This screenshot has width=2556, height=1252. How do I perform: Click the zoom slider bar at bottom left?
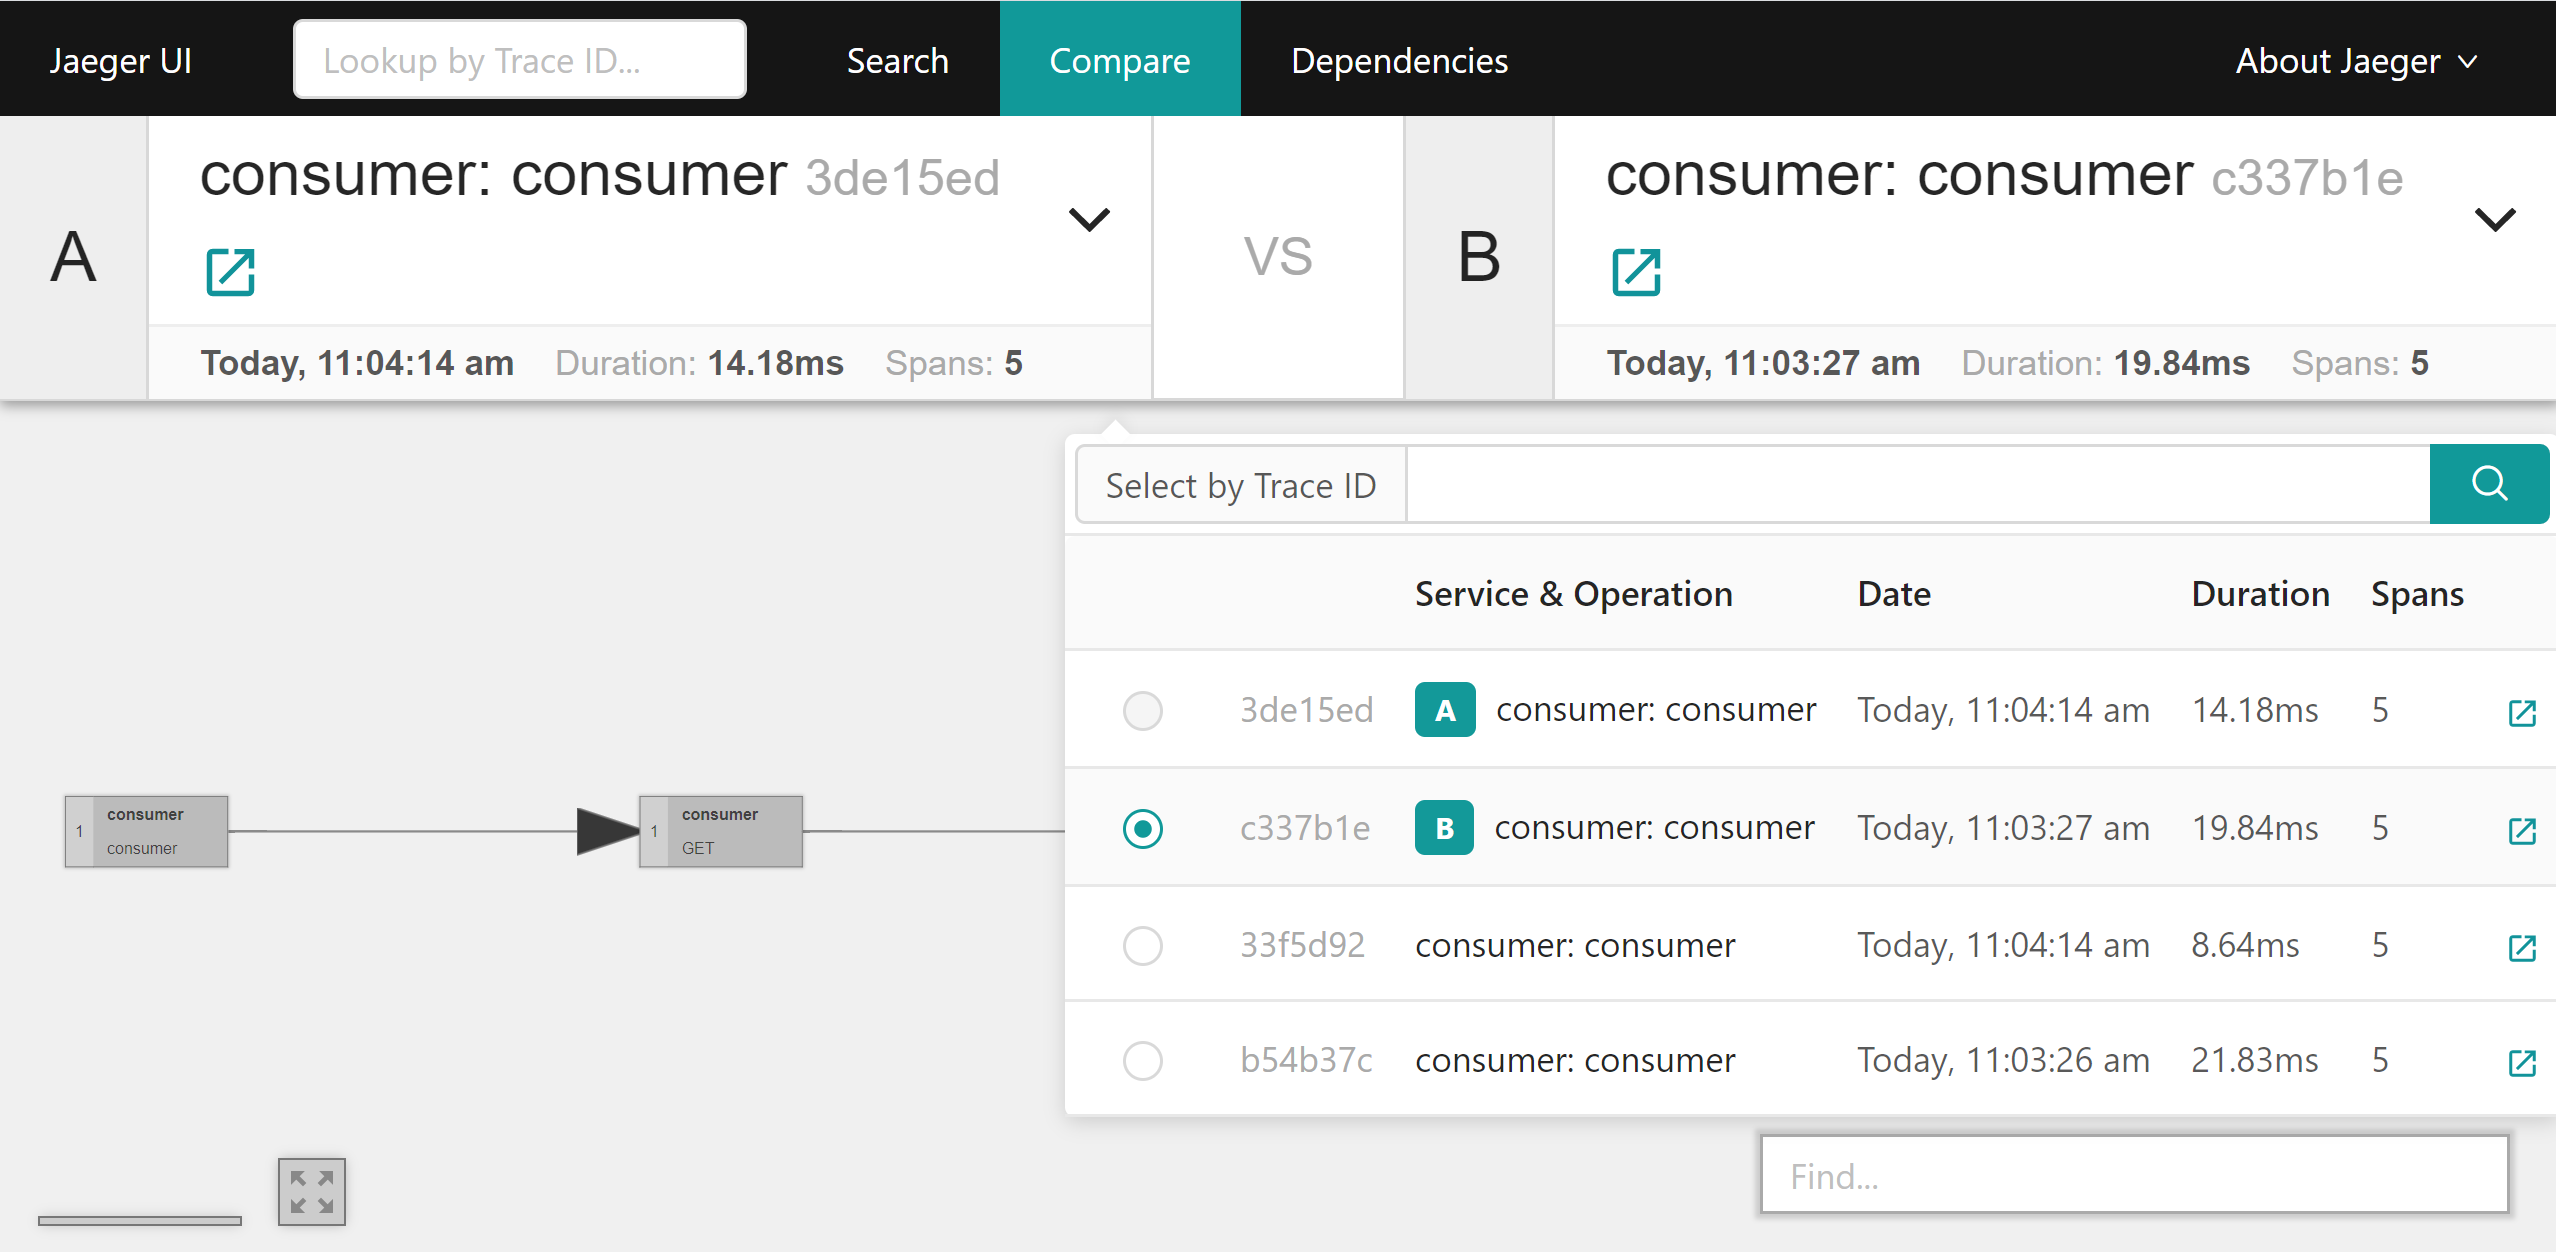(140, 1220)
